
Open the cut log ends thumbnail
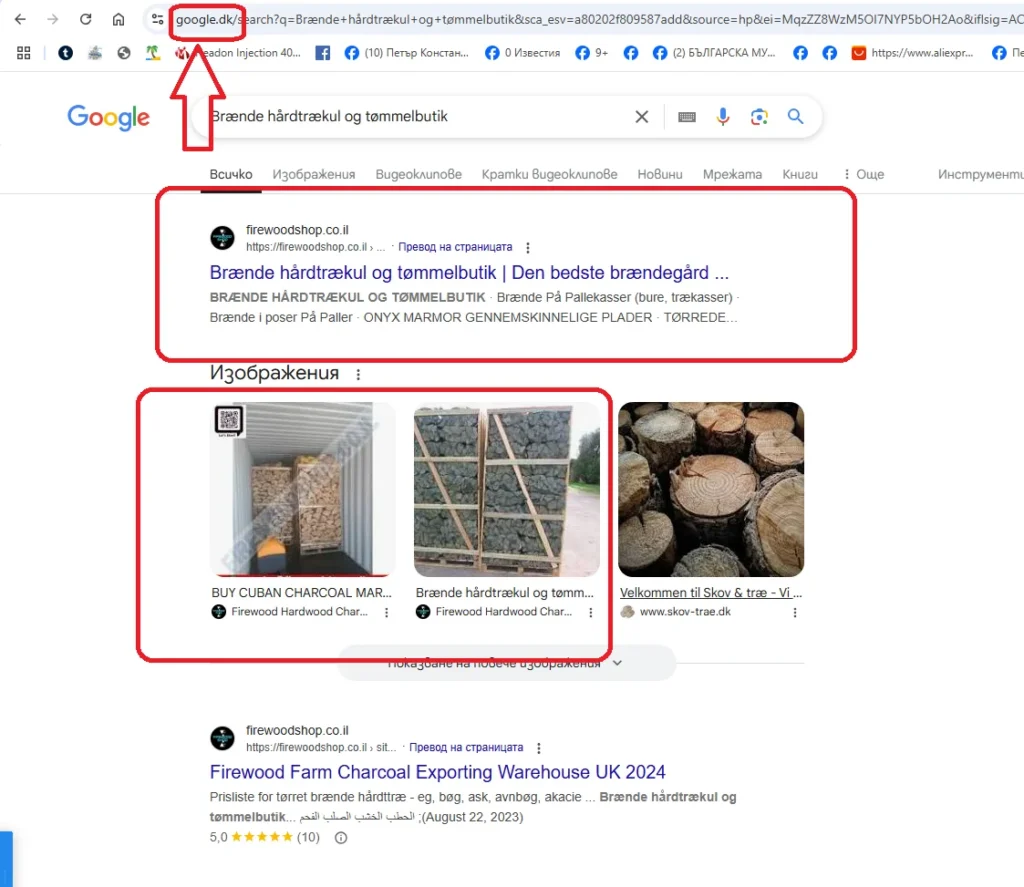coord(711,489)
